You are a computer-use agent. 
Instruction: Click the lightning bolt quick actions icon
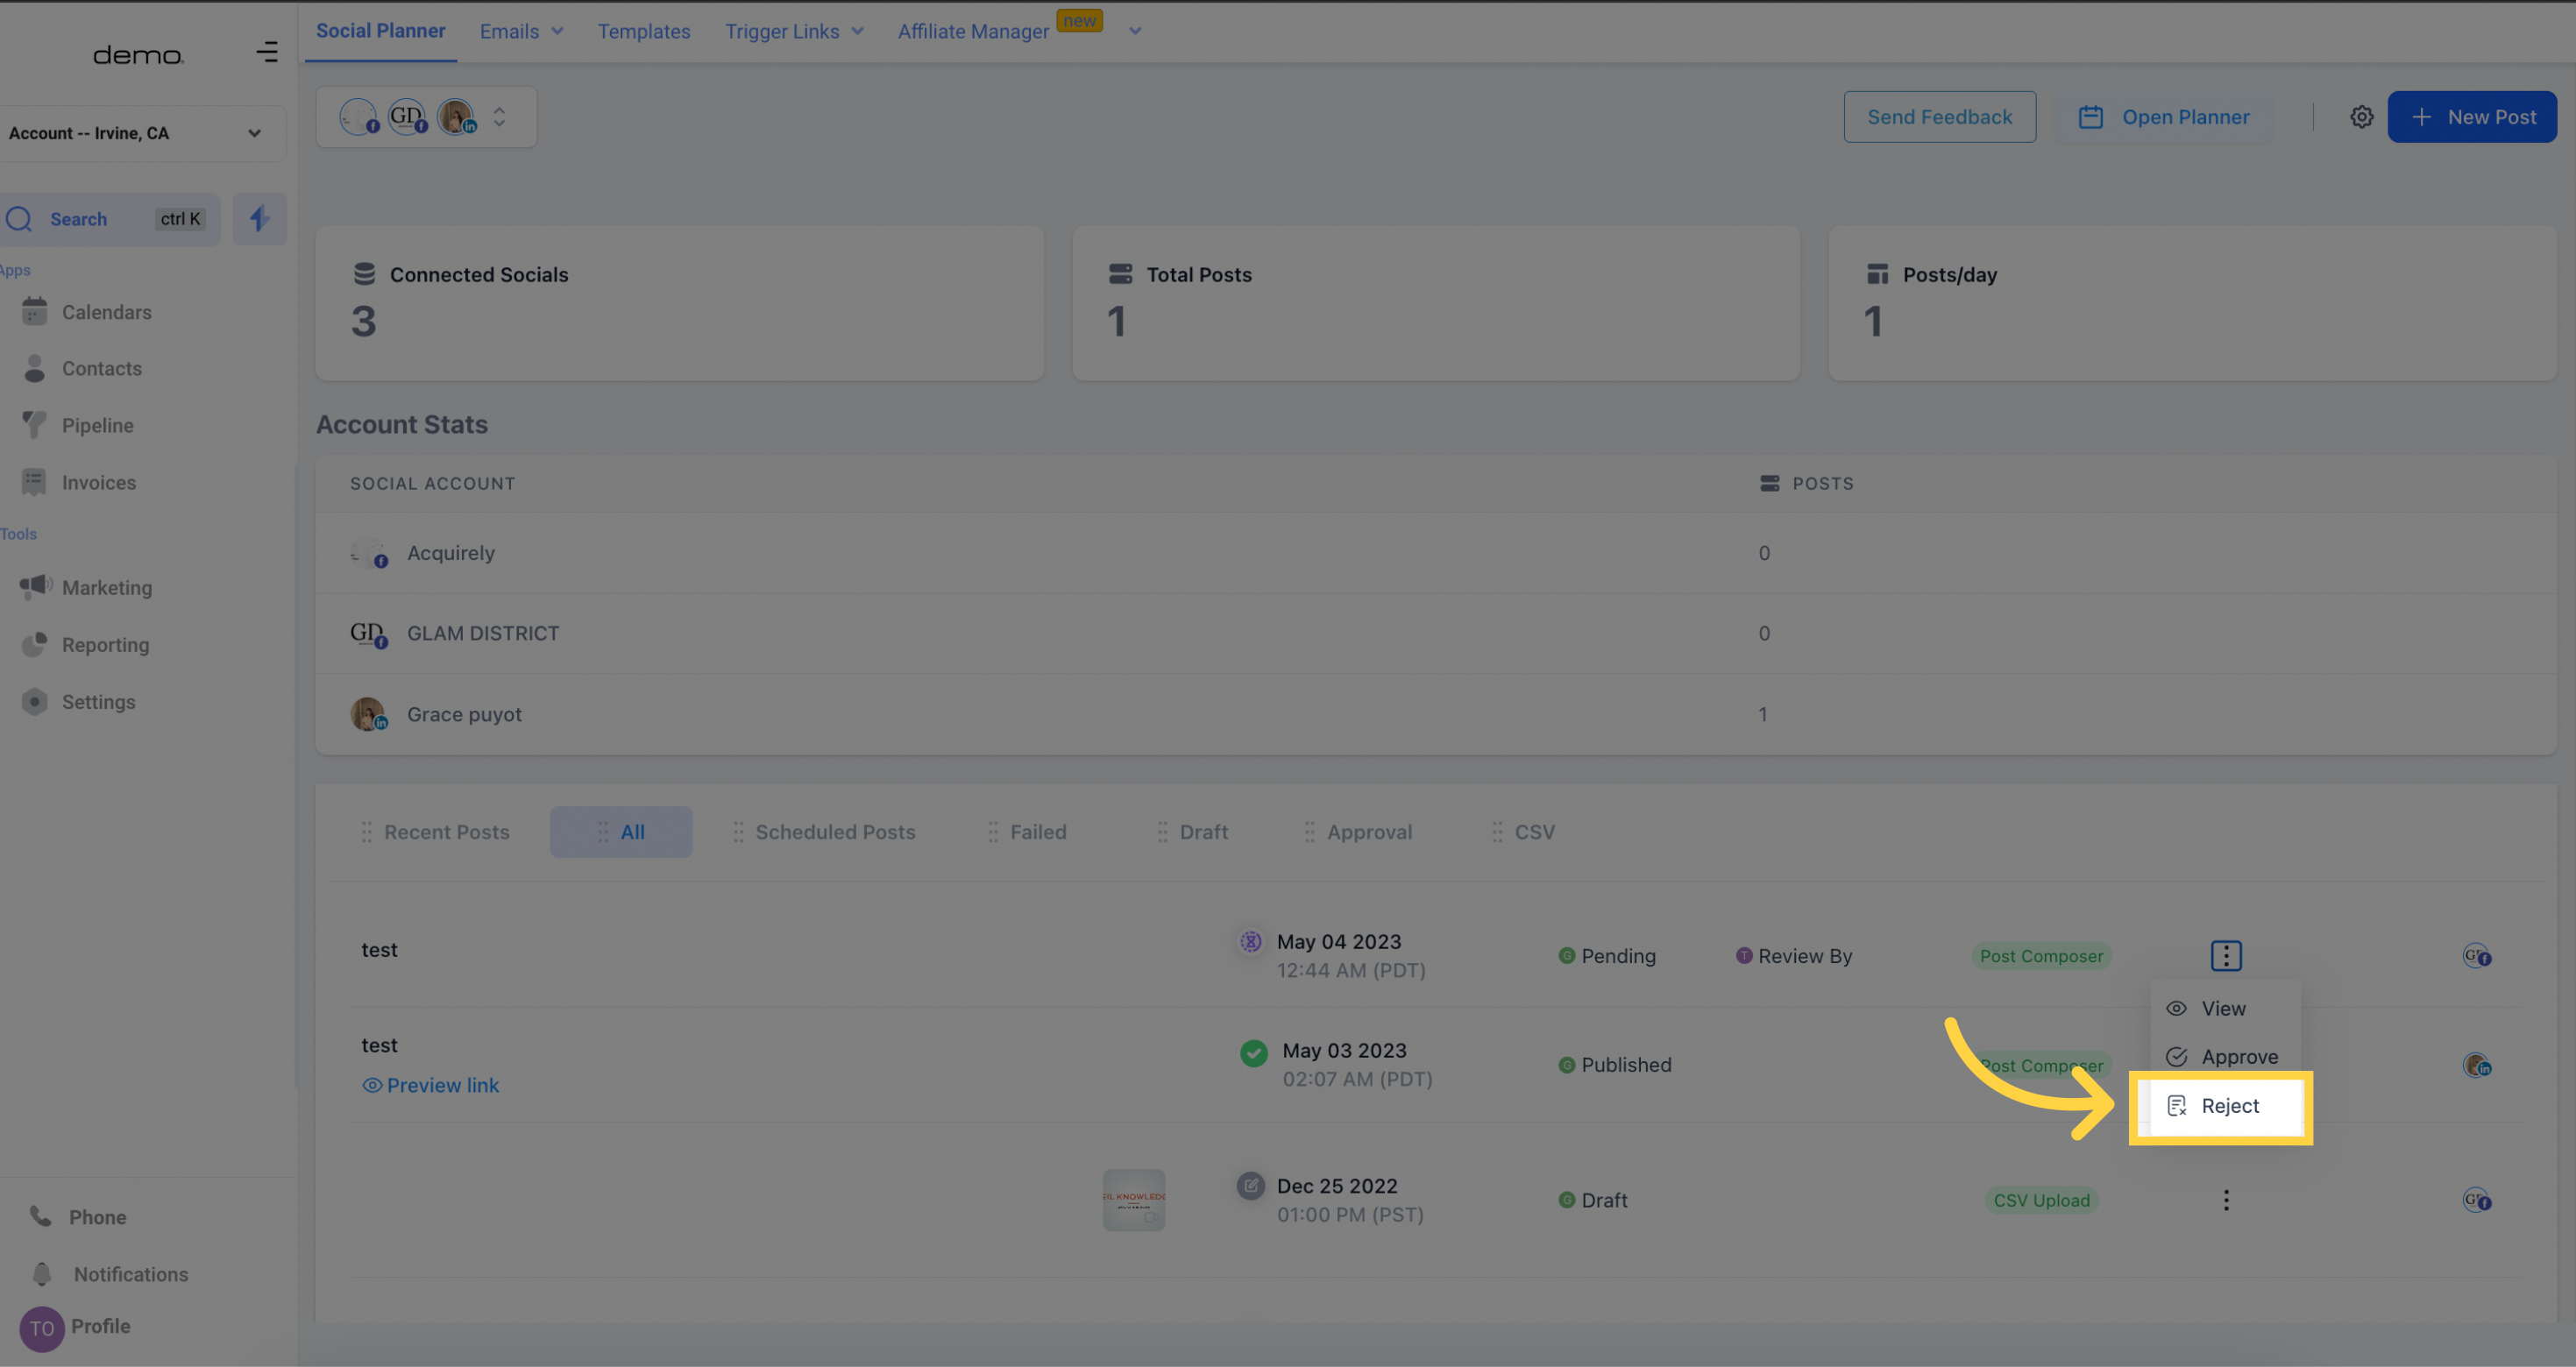tap(259, 218)
